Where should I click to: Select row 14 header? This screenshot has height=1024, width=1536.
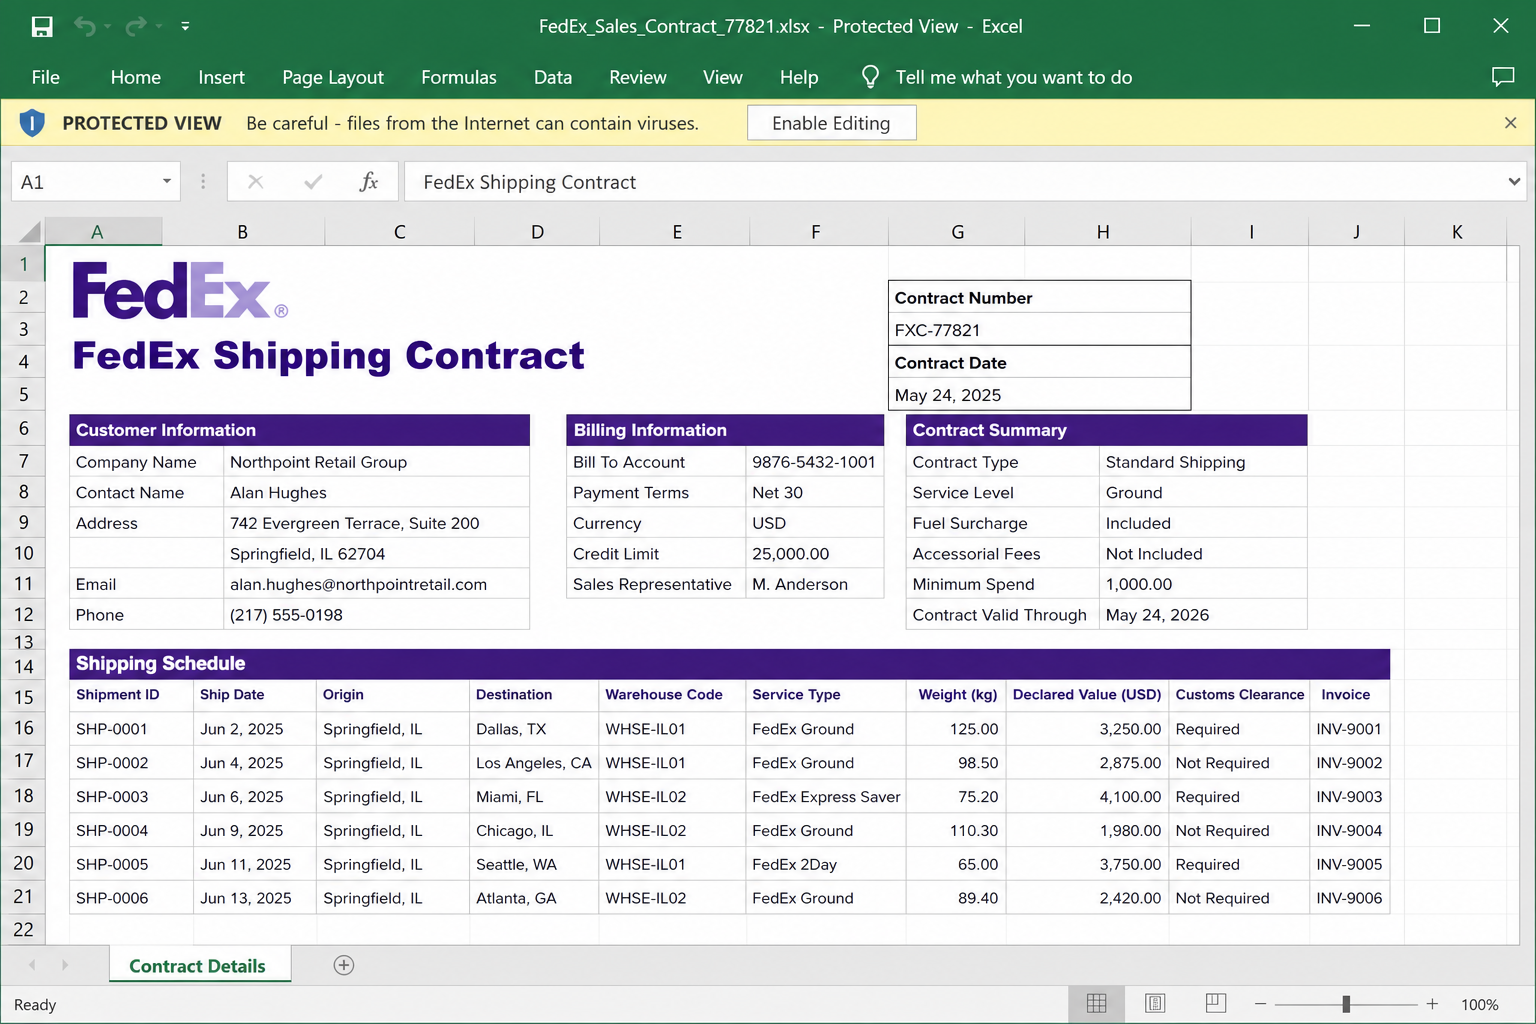point(23,666)
